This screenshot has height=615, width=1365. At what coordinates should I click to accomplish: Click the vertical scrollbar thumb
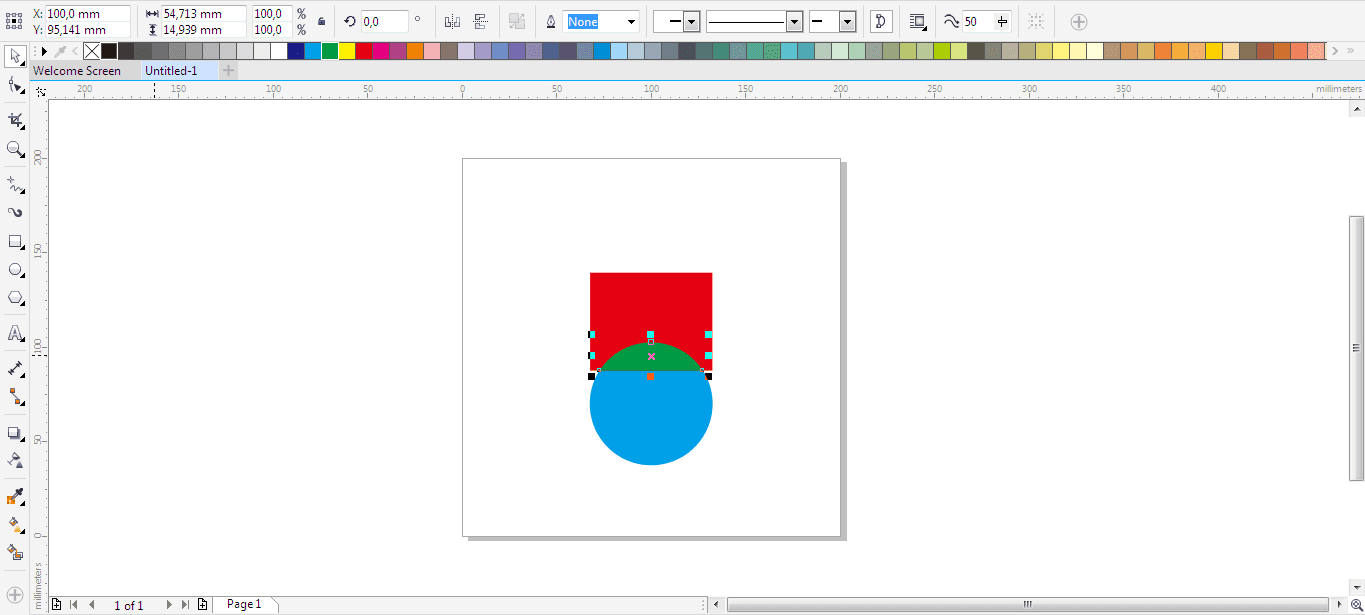coord(1356,348)
